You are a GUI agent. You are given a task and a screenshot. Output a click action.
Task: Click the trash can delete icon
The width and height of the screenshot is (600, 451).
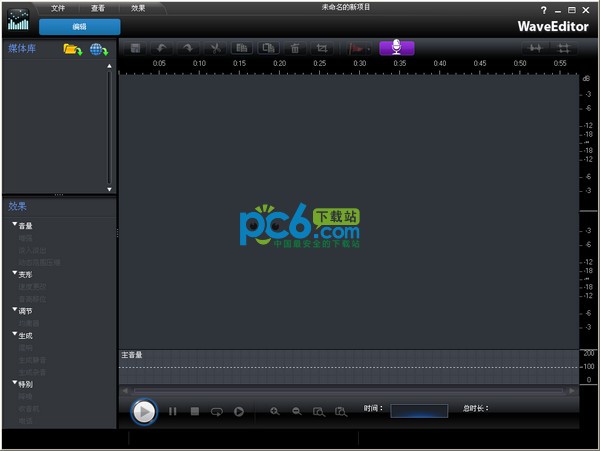click(x=295, y=49)
